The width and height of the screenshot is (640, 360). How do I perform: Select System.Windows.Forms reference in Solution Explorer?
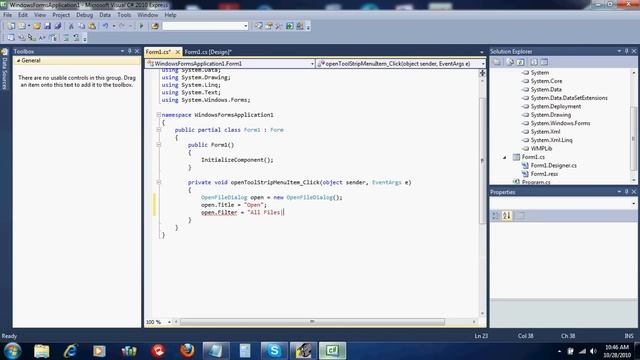tap(560, 123)
